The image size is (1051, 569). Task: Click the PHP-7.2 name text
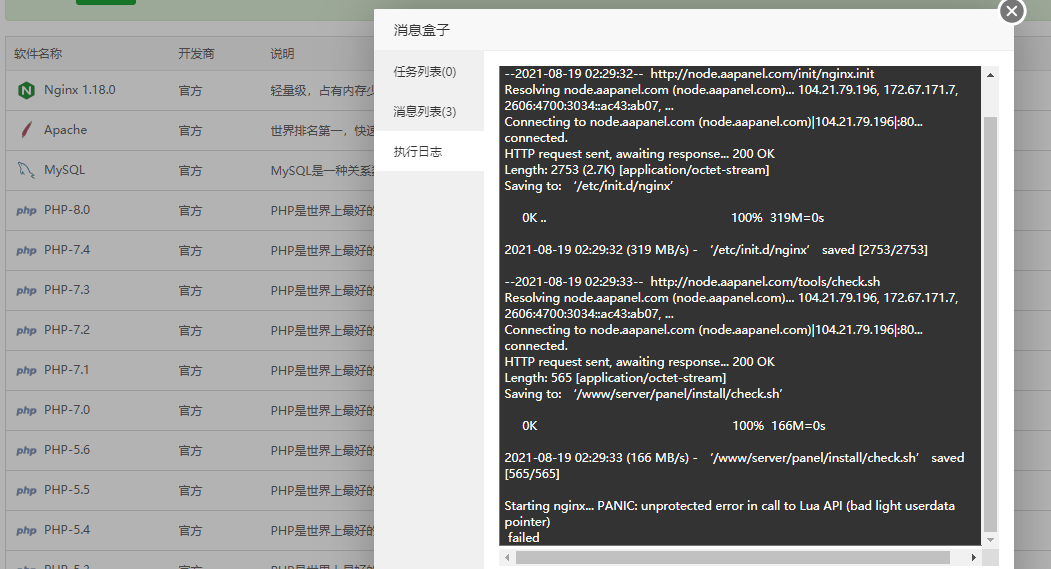(67, 330)
